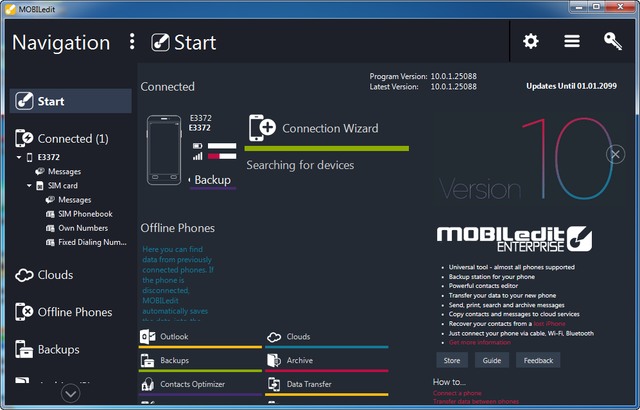Open the Archive tile

tap(326, 361)
